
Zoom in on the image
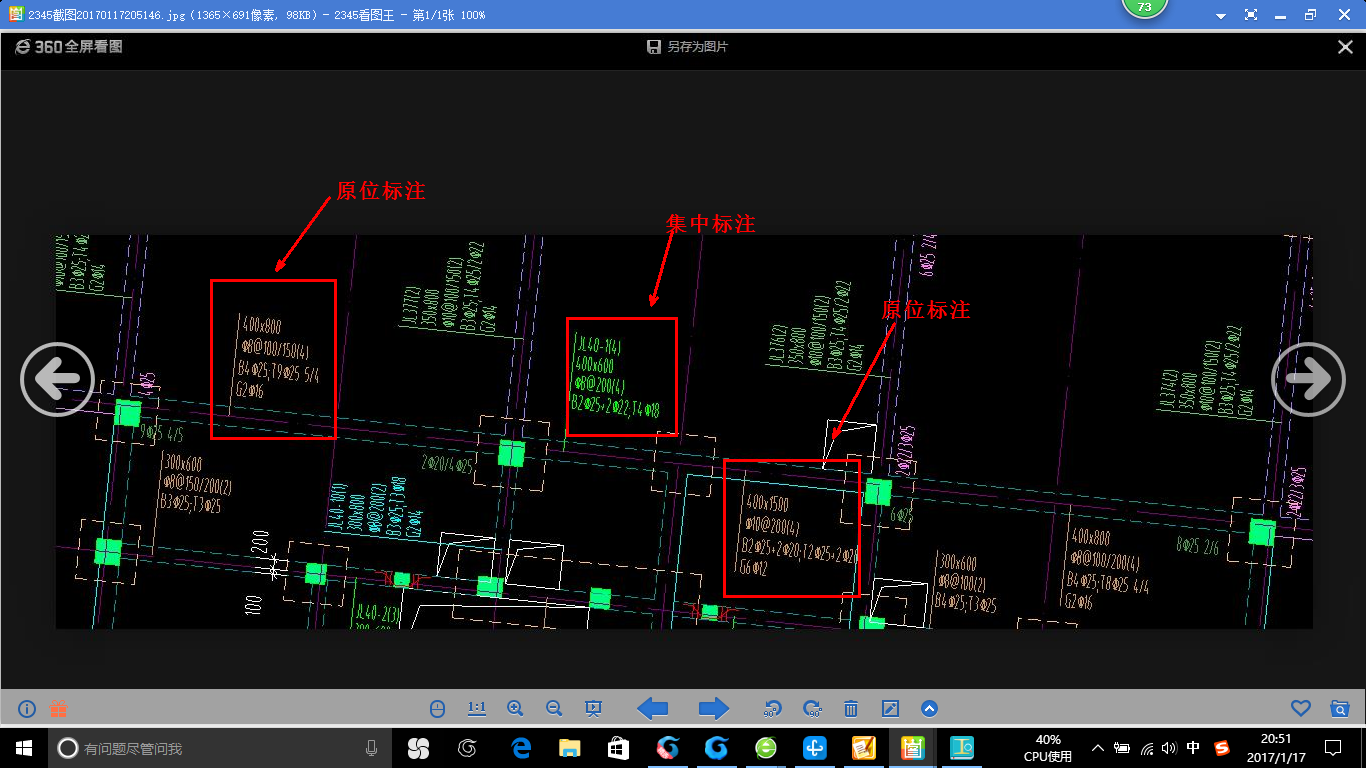[x=515, y=709]
